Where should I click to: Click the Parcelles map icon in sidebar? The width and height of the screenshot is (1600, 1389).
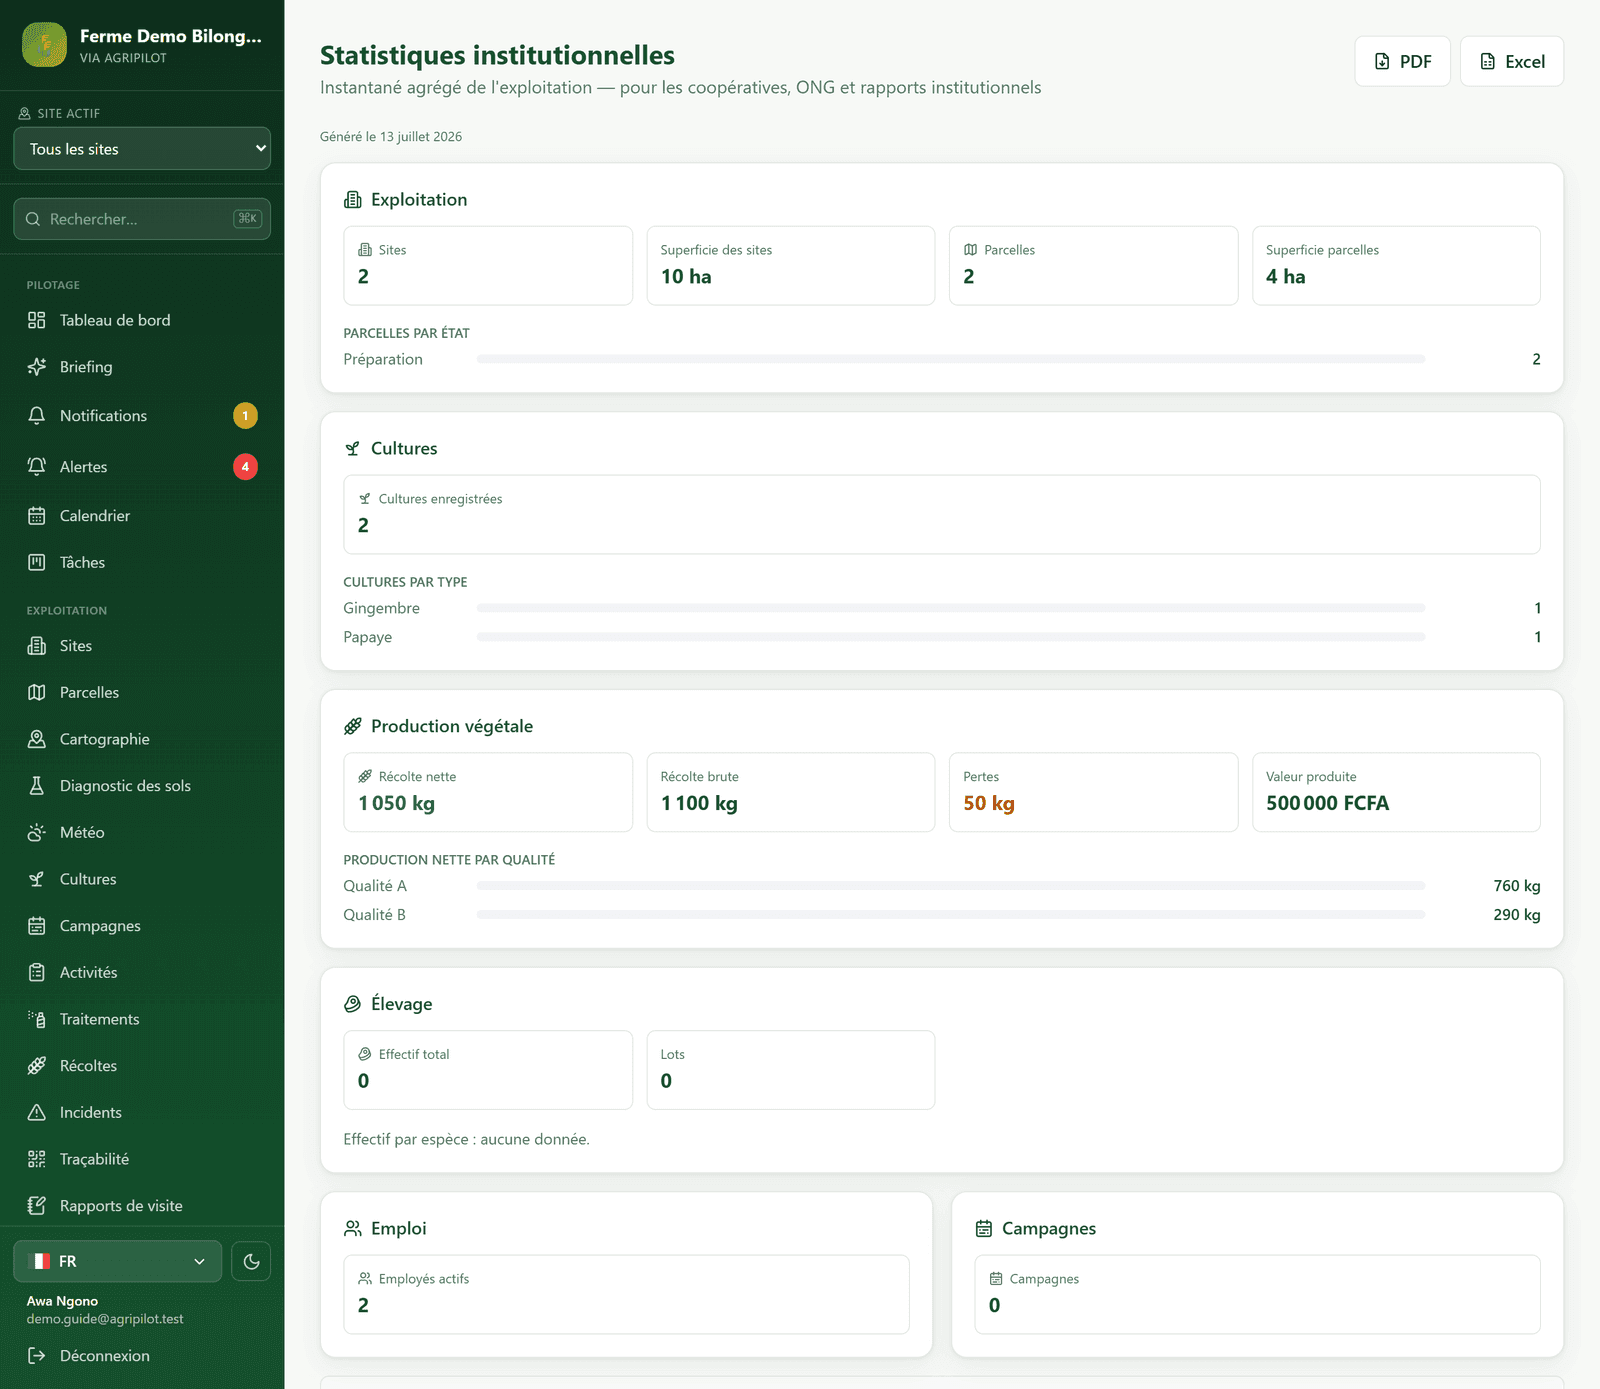[x=37, y=692]
